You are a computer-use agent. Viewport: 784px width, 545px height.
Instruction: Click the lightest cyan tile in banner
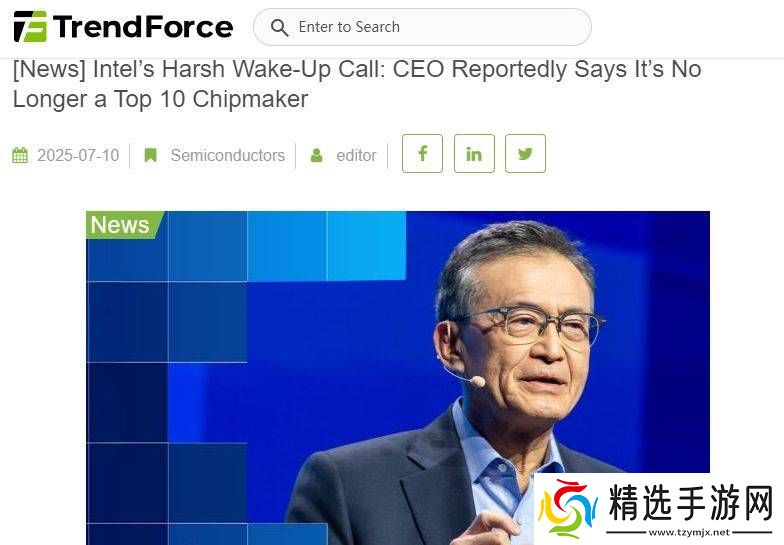[x=366, y=246]
